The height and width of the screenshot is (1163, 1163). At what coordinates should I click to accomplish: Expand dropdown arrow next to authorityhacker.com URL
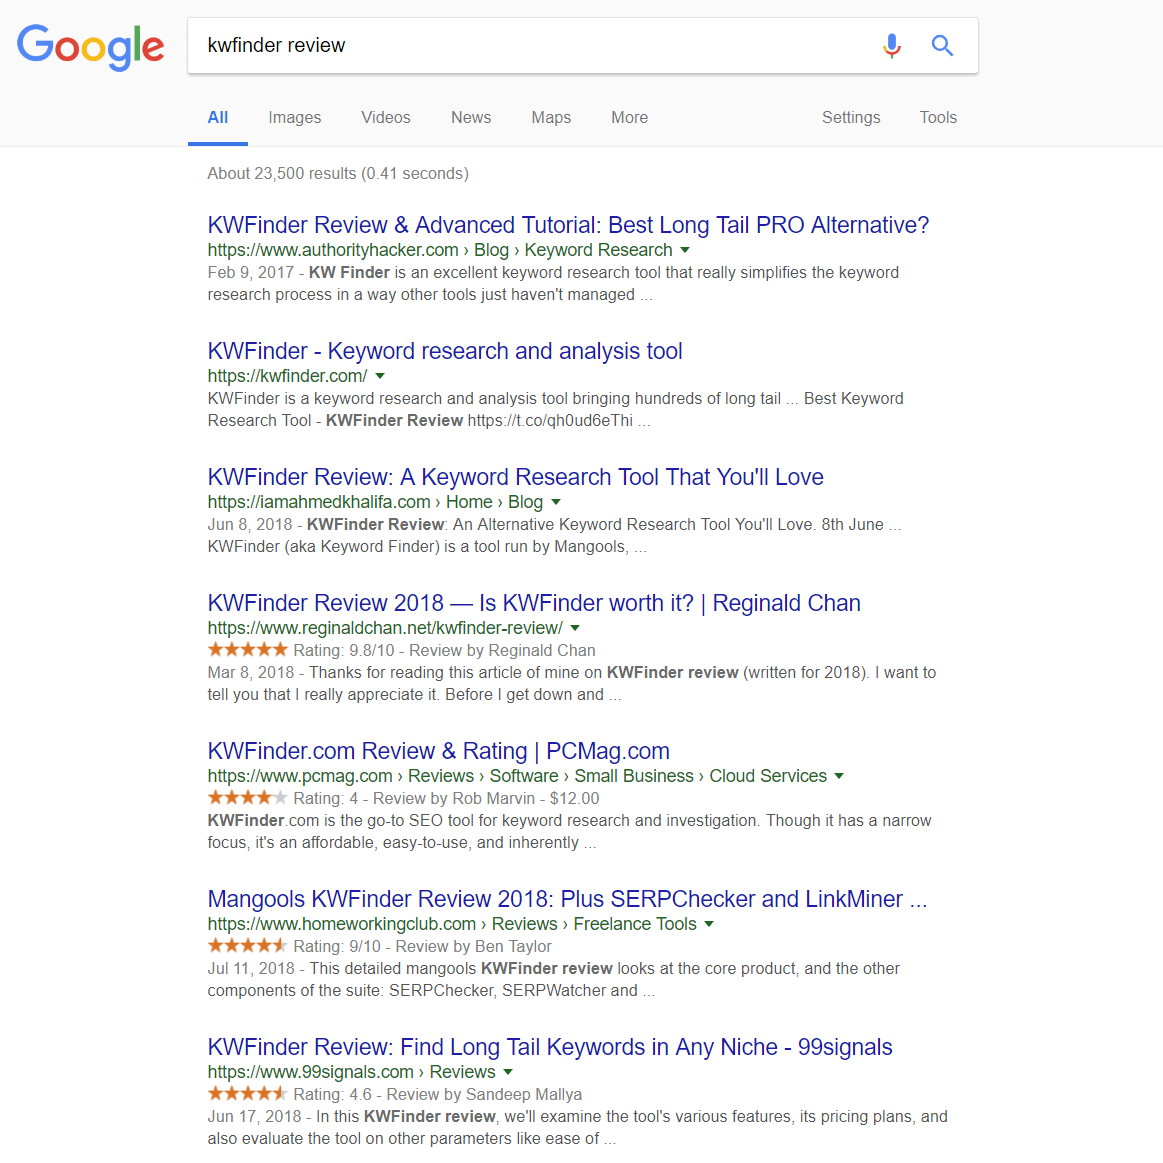click(685, 251)
